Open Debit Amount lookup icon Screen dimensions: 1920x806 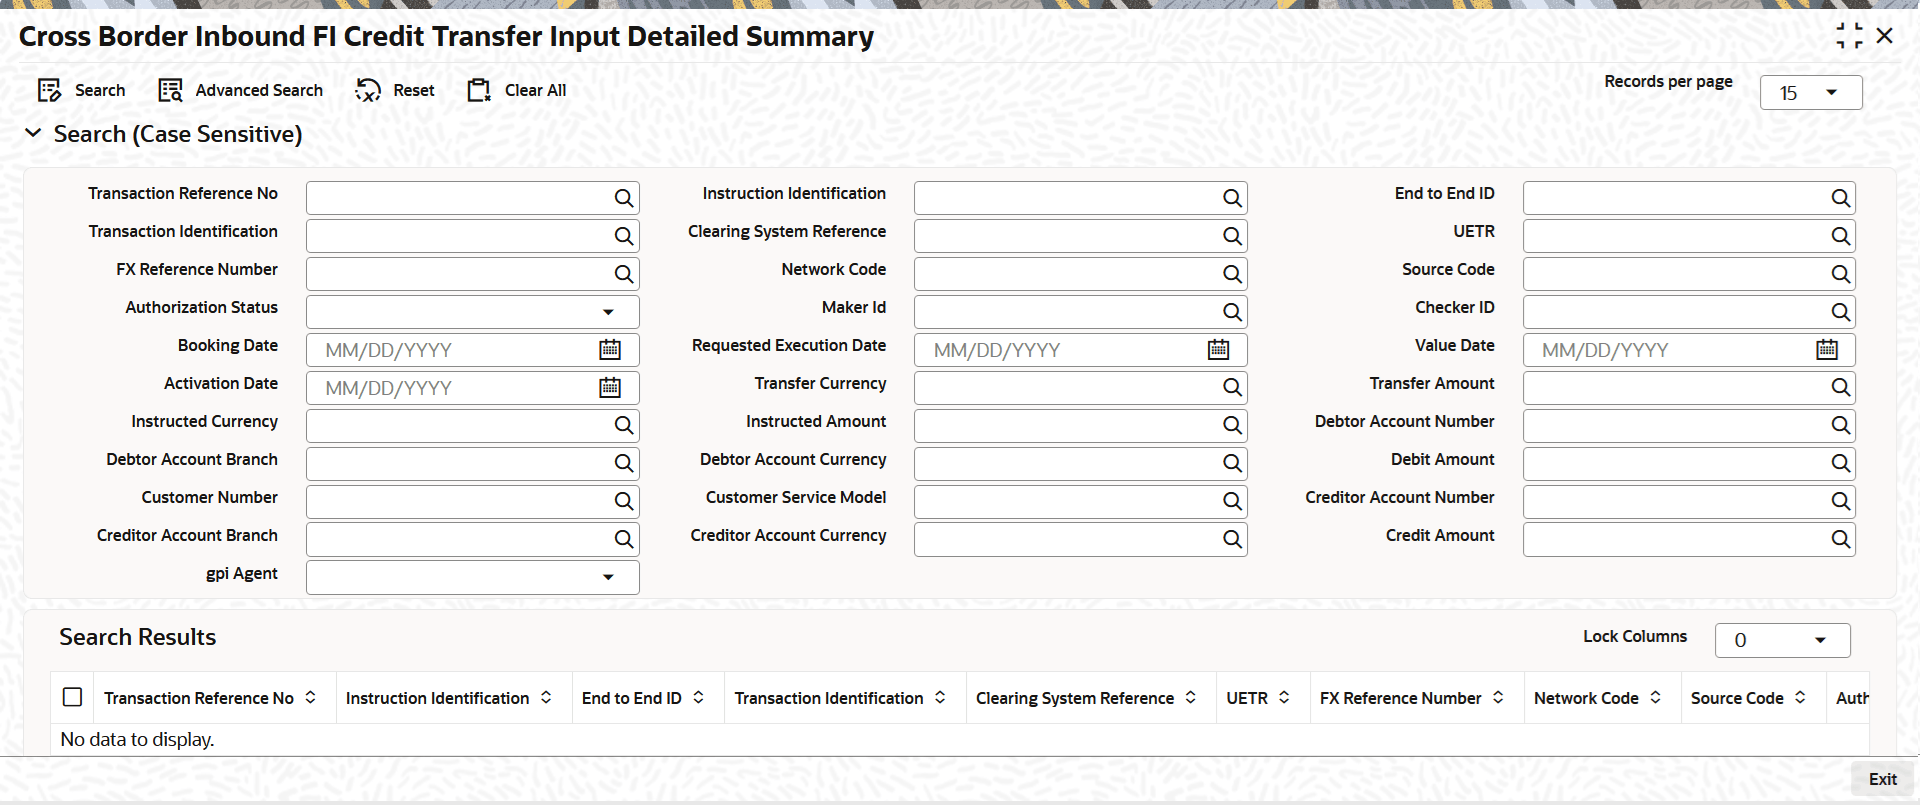click(x=1840, y=463)
